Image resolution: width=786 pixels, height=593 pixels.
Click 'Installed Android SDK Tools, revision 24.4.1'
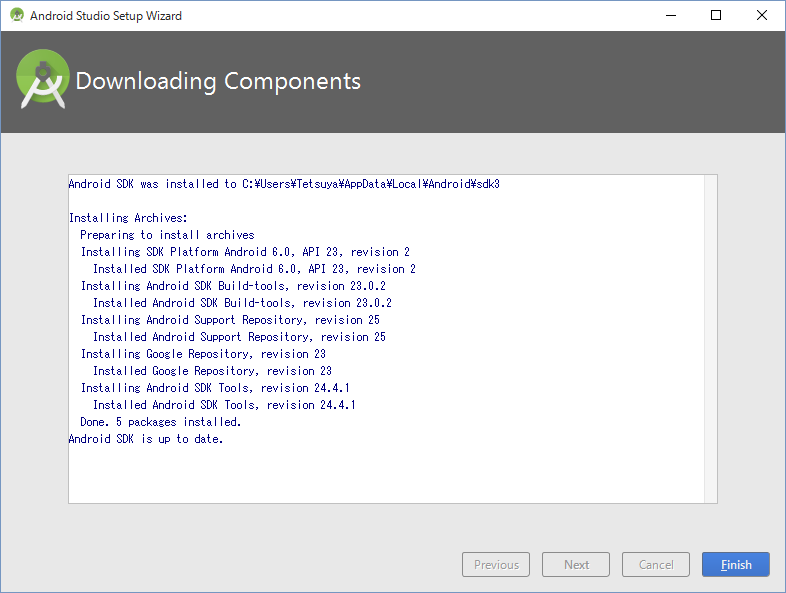pos(224,405)
